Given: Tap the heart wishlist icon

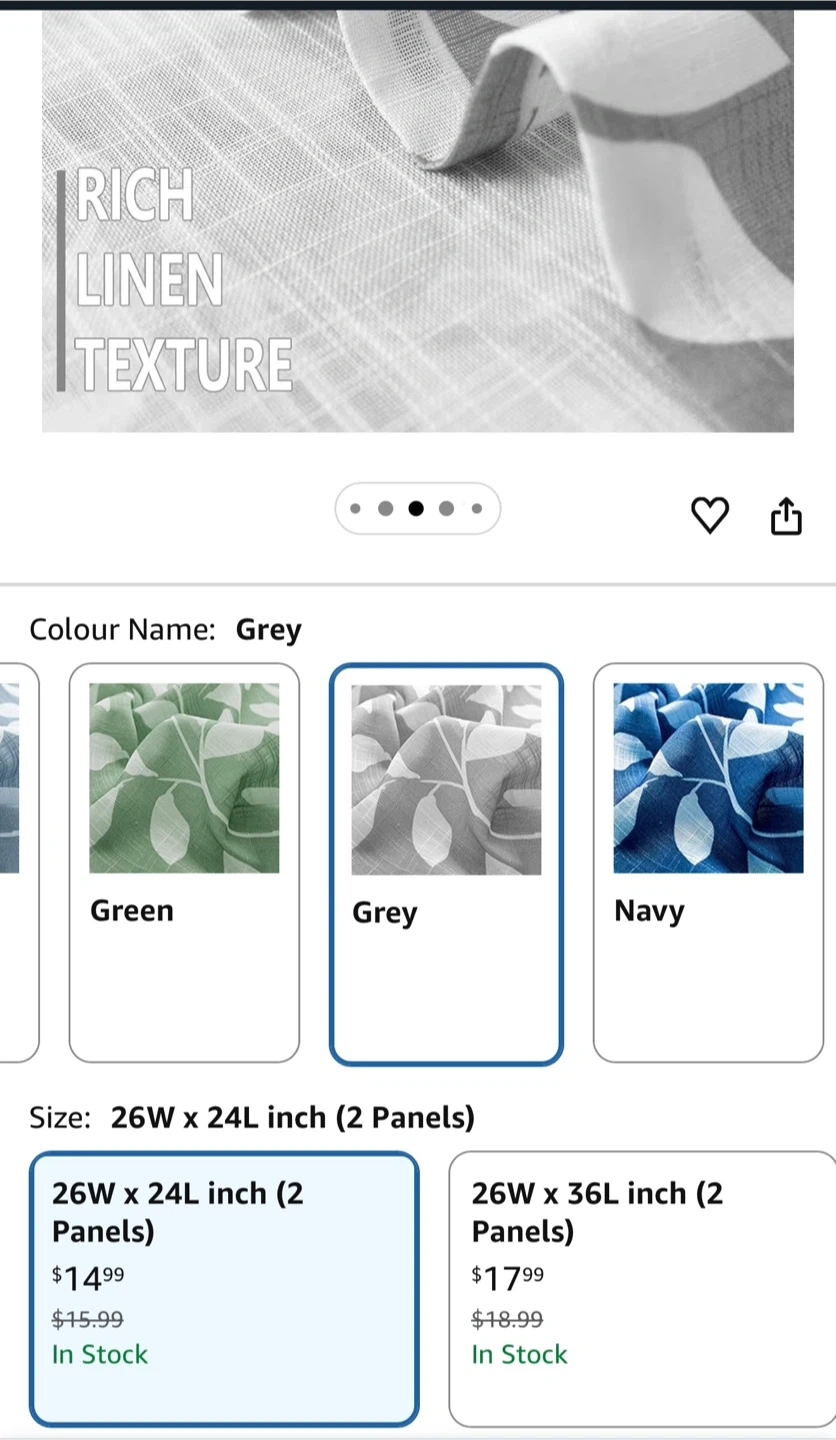Looking at the screenshot, I should (710, 515).
